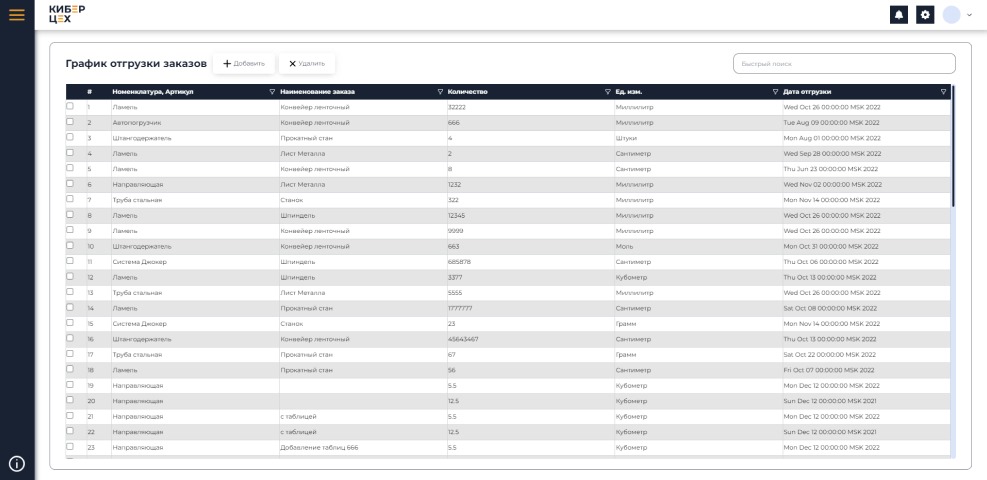
Task: Click the Добавить button
Action: coord(244,64)
